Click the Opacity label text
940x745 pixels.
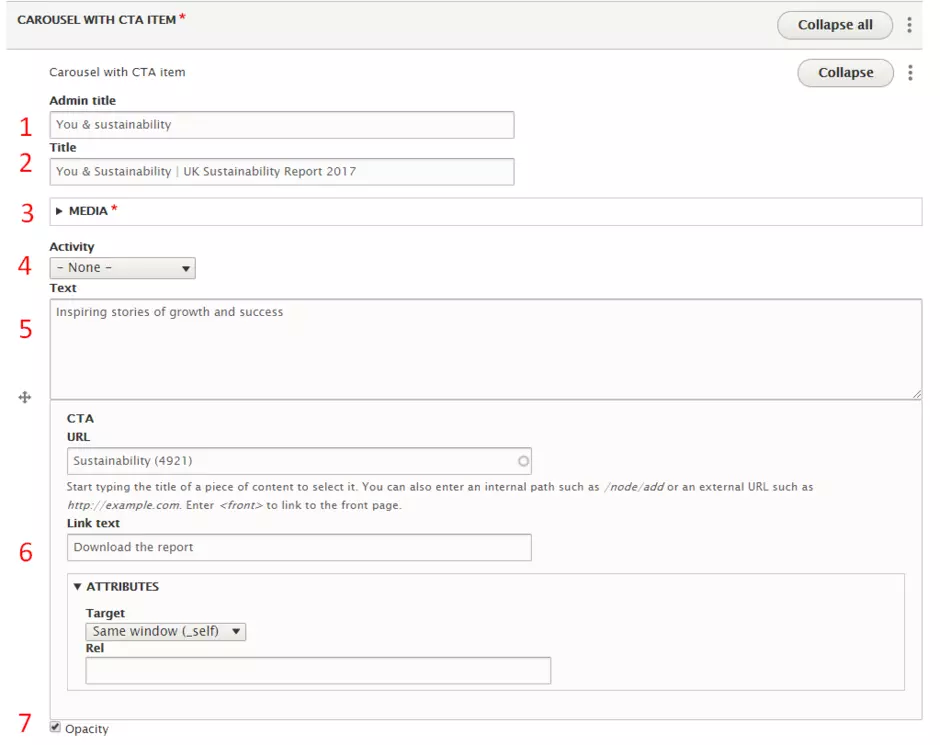coord(87,729)
